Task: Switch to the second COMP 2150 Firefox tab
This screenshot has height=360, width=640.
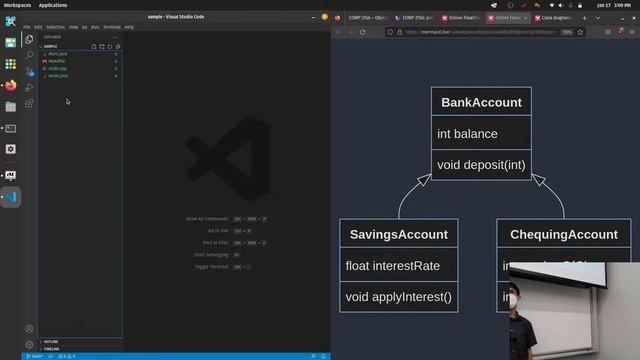Action: (x=414, y=18)
